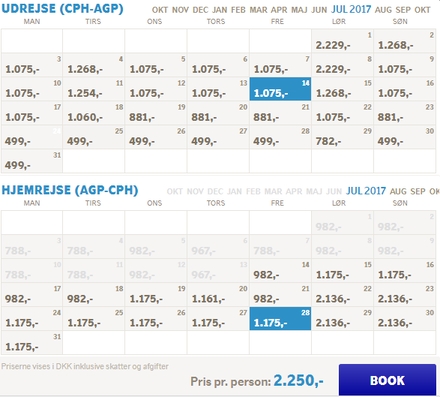
Task: Pick return July 22 priced 2.136,-
Action: (x=342, y=294)
